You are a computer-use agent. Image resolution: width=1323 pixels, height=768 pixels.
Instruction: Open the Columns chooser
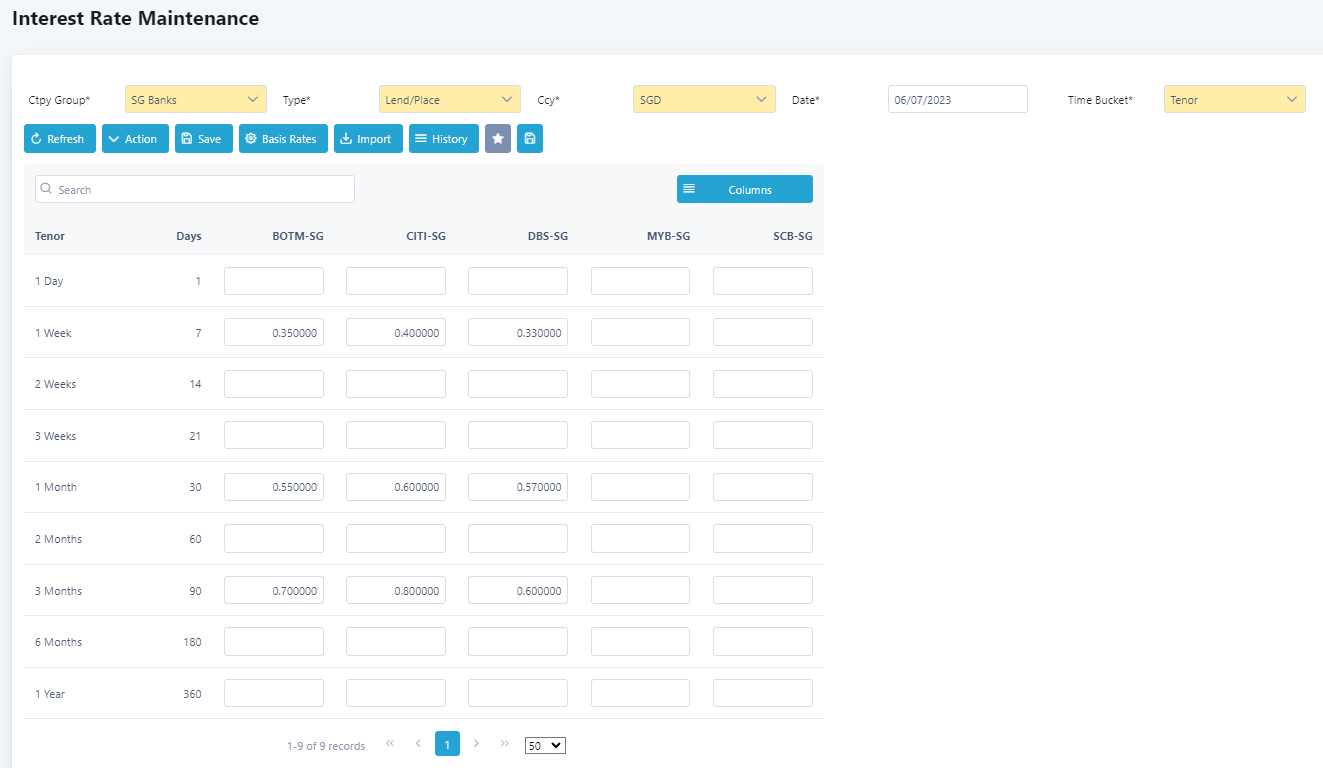[x=744, y=189]
